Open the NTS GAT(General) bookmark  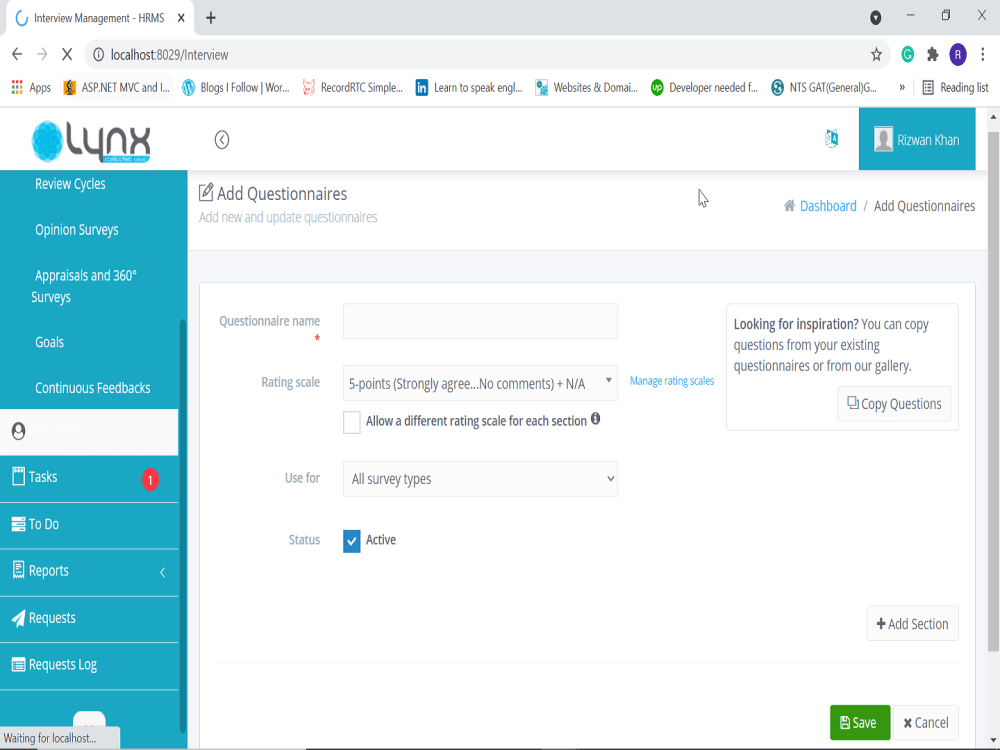(x=823, y=87)
